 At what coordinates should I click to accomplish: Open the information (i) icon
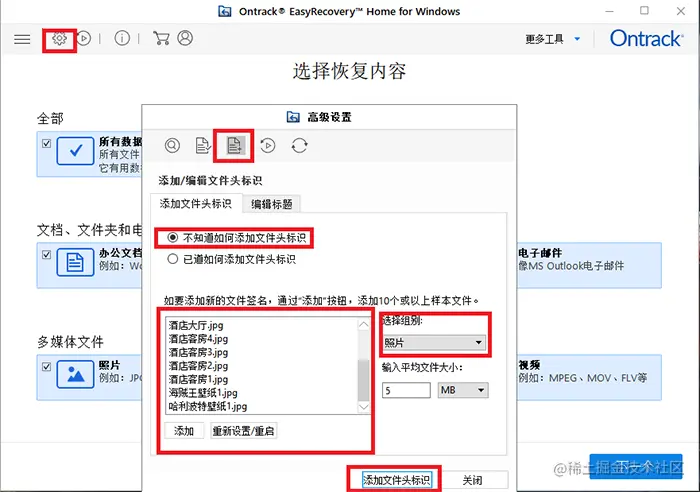click(122, 38)
